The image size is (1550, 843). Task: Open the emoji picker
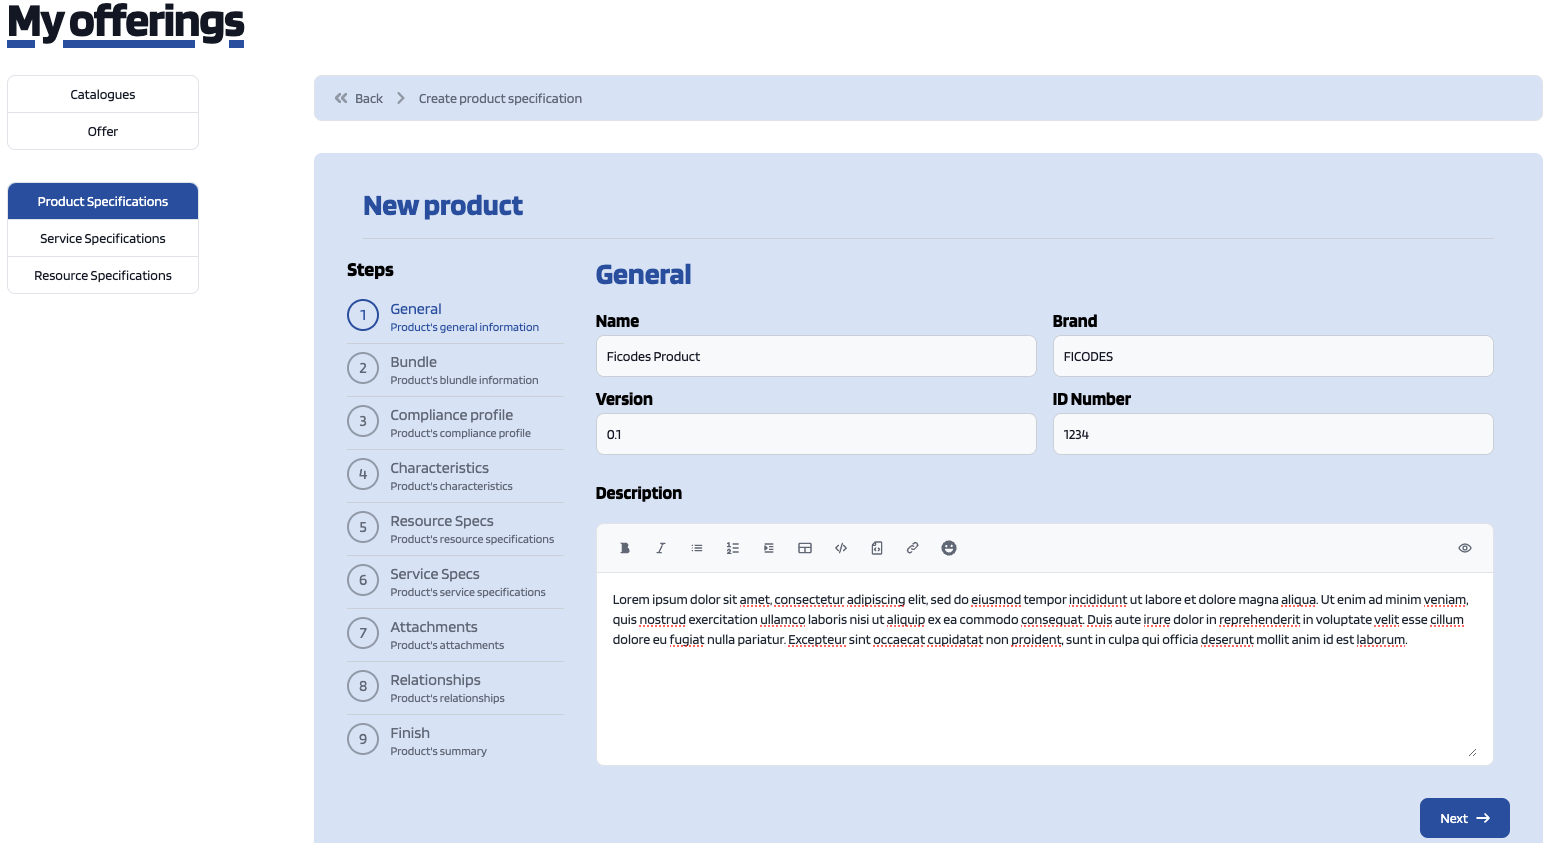(949, 548)
